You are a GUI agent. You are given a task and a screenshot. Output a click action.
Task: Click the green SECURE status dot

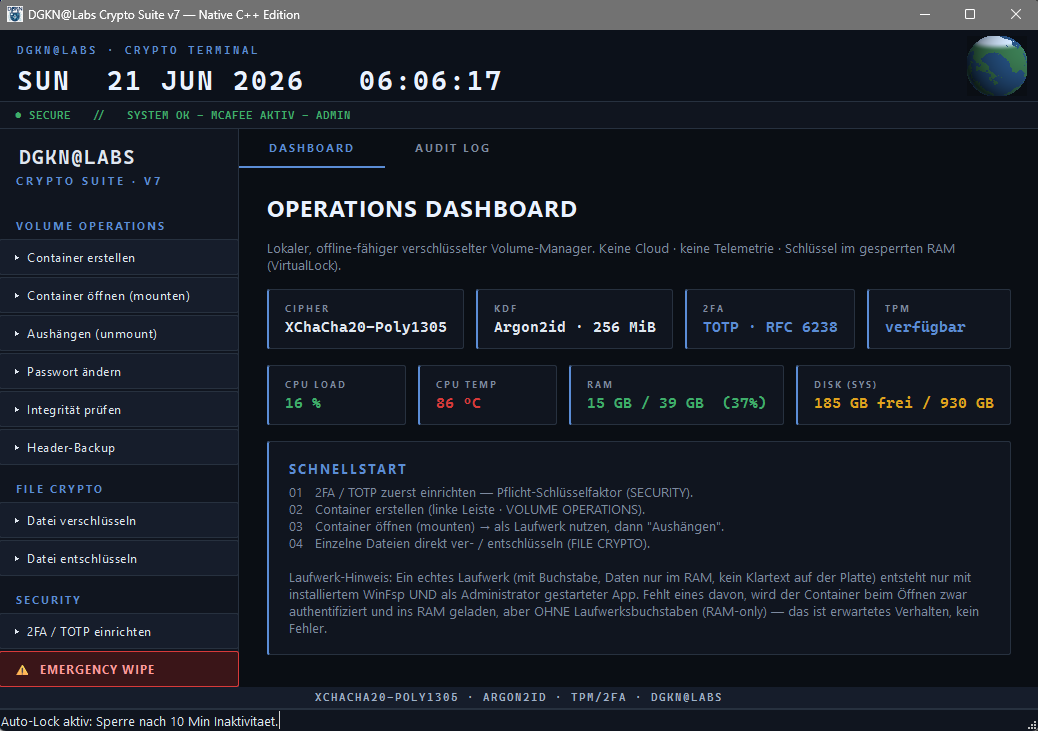19,115
